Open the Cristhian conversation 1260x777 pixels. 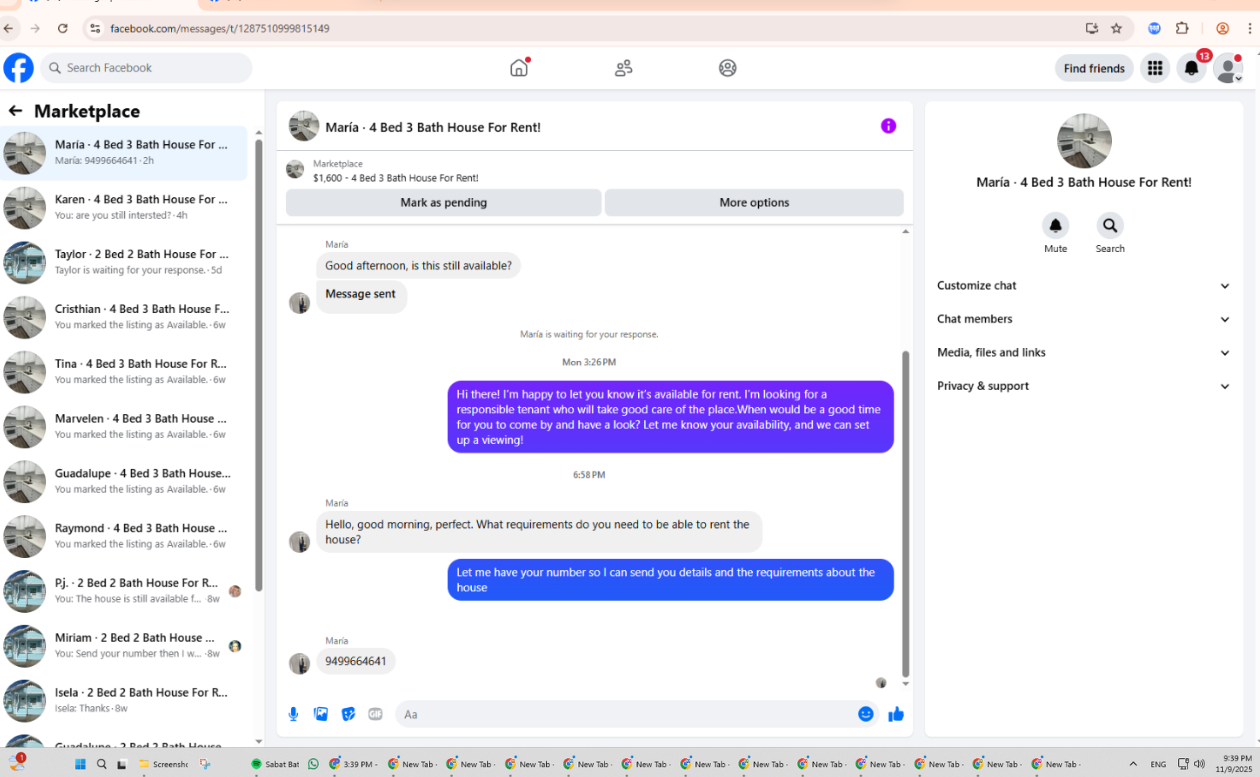124,317
